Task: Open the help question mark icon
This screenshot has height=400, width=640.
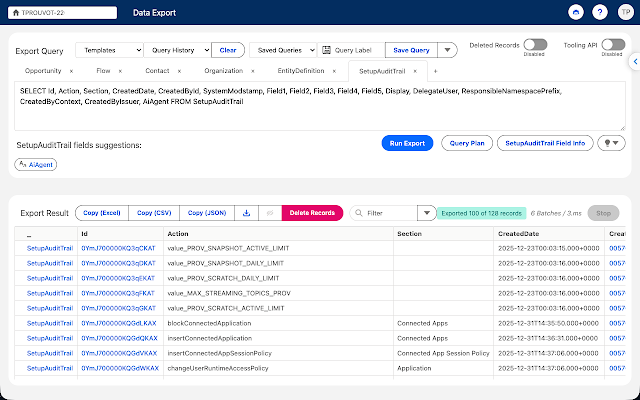Action: coord(600,12)
